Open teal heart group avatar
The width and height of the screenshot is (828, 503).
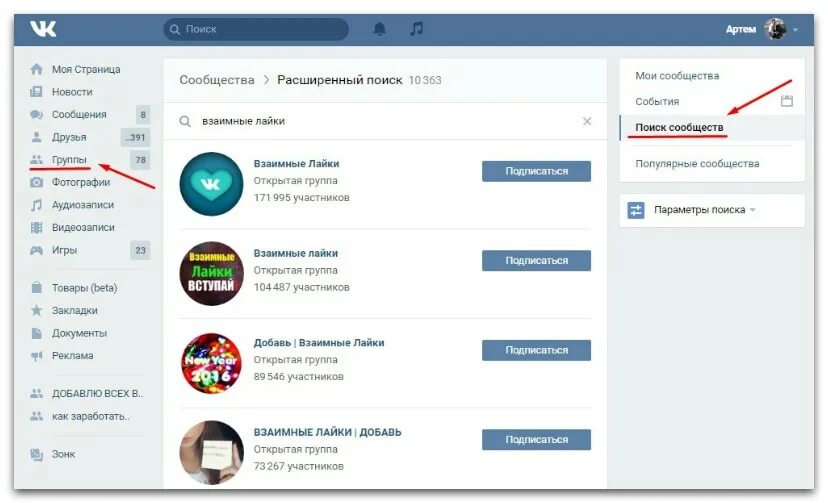click(211, 184)
